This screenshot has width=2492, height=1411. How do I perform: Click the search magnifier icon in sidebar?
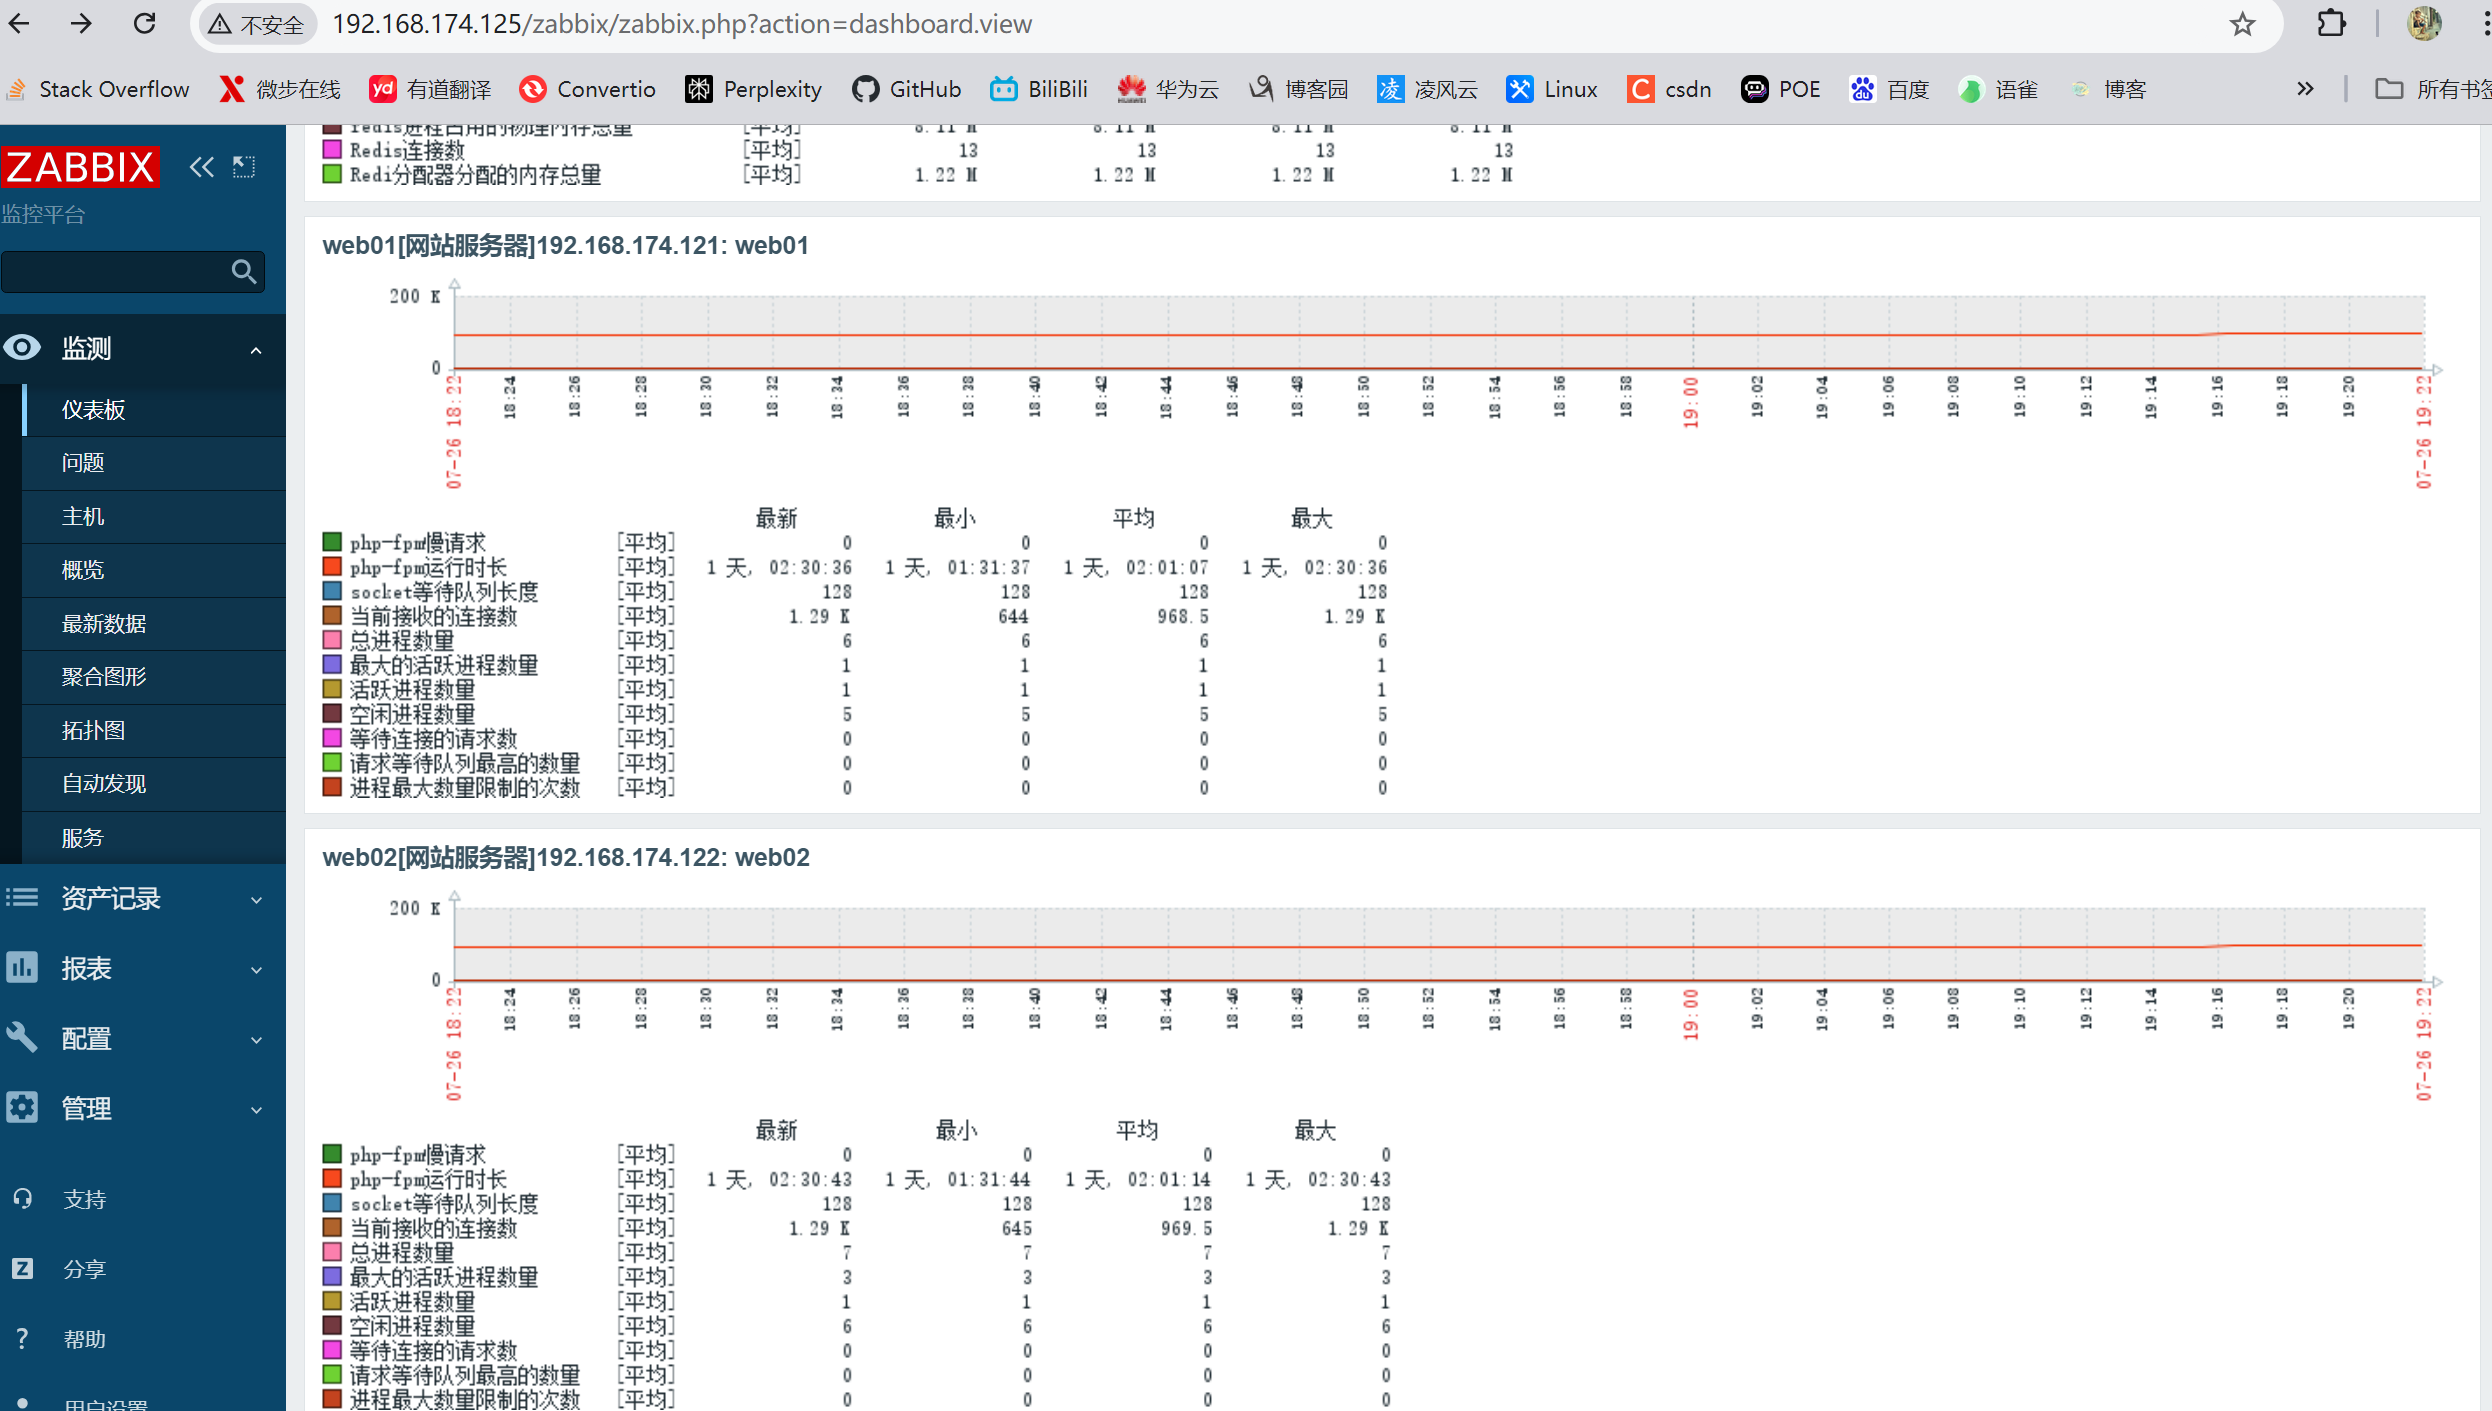tap(243, 271)
